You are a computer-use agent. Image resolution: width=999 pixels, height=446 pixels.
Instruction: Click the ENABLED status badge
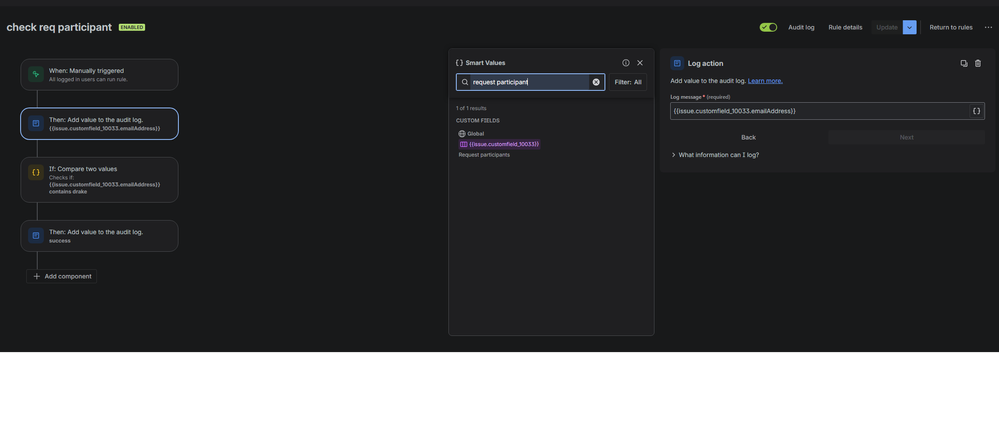tap(132, 27)
